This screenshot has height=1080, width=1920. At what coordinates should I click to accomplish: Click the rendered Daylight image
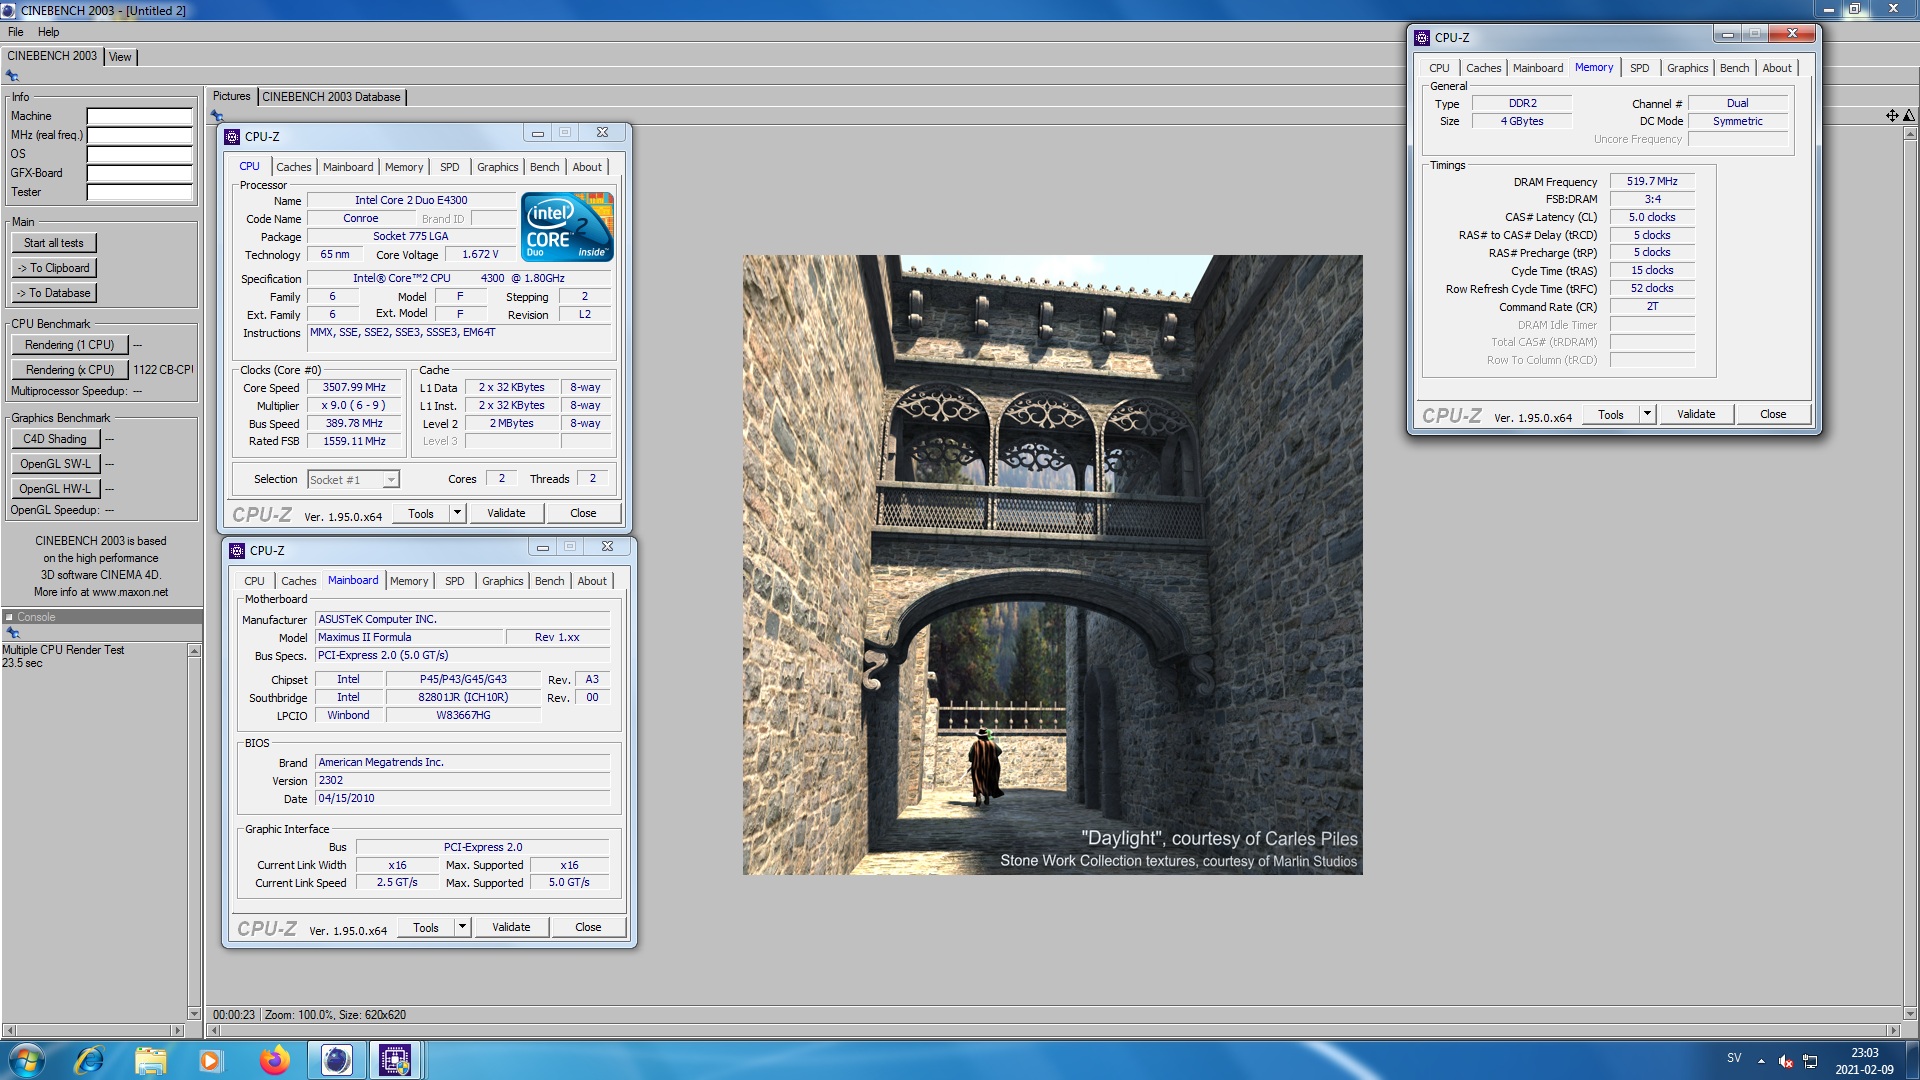point(1052,565)
